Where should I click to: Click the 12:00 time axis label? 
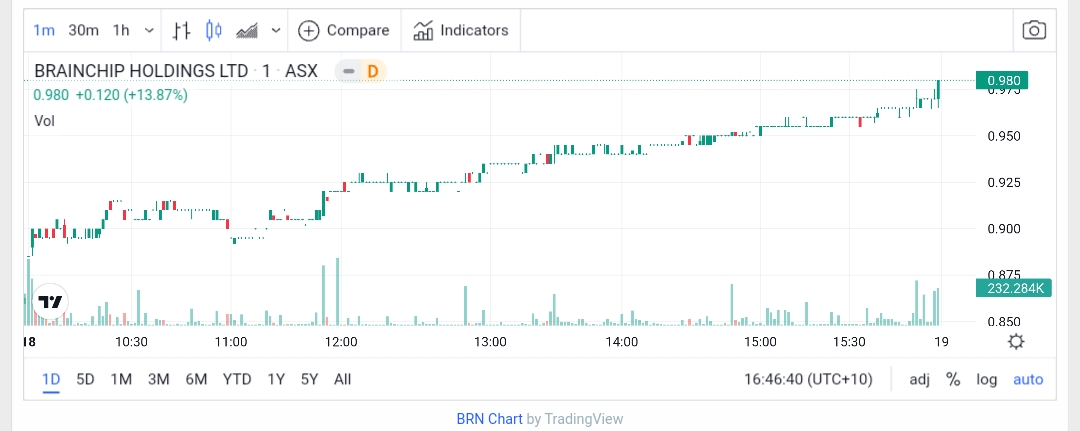point(341,341)
